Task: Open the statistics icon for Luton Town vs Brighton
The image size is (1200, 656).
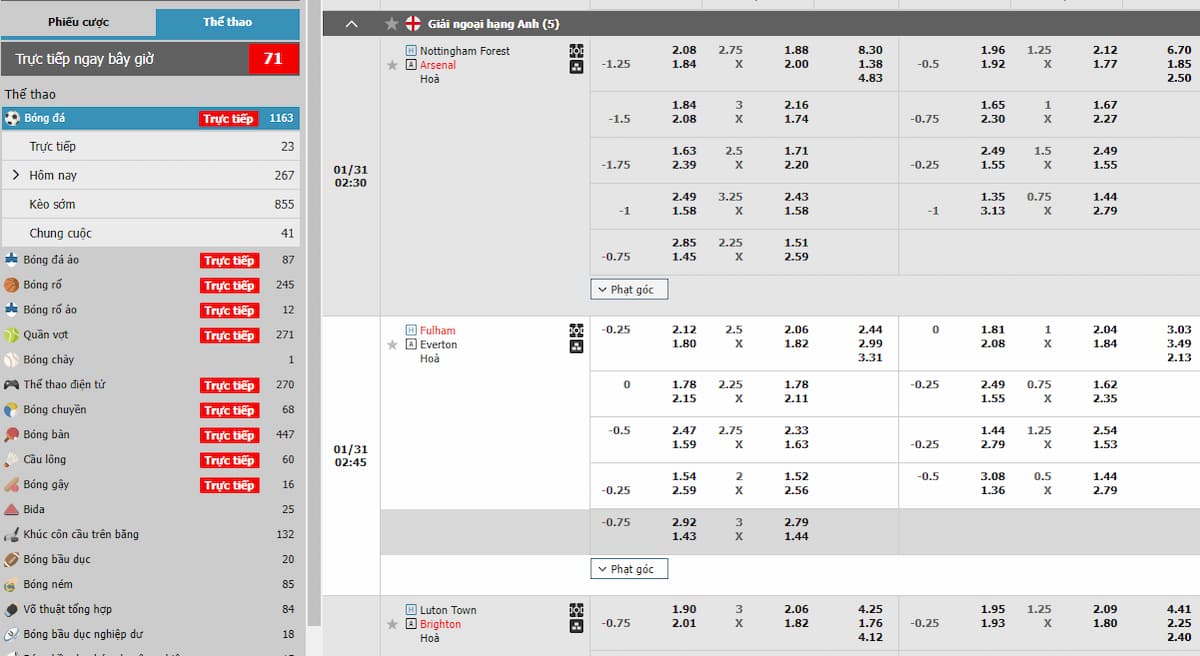Action: tap(576, 627)
